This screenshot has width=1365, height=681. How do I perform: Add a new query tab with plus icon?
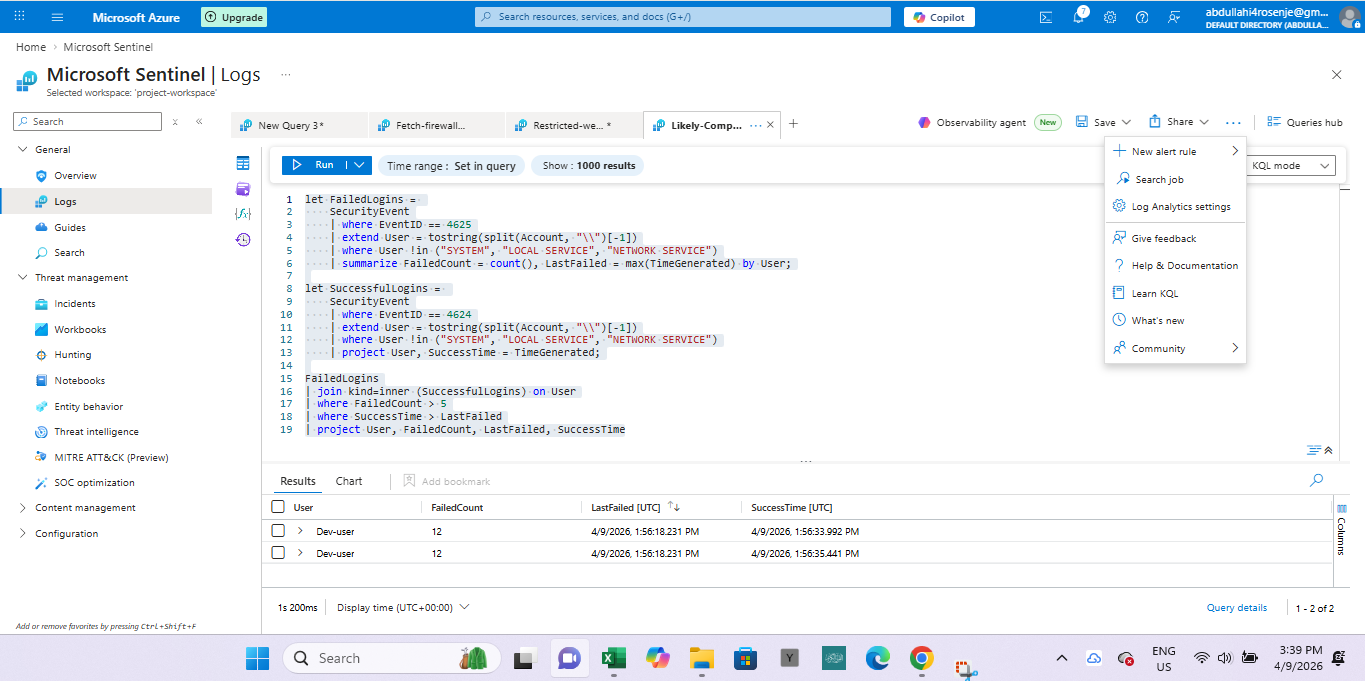(x=794, y=124)
